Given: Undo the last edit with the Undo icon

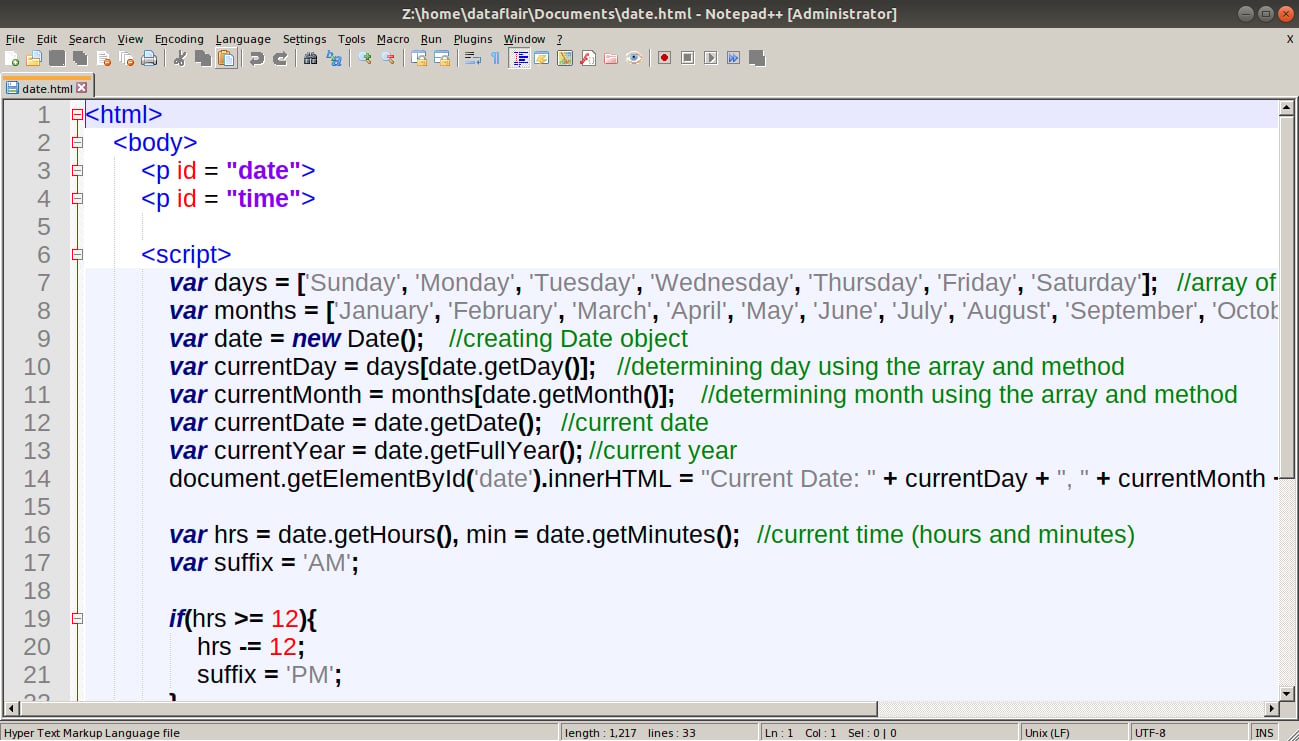Looking at the screenshot, I should [256, 58].
